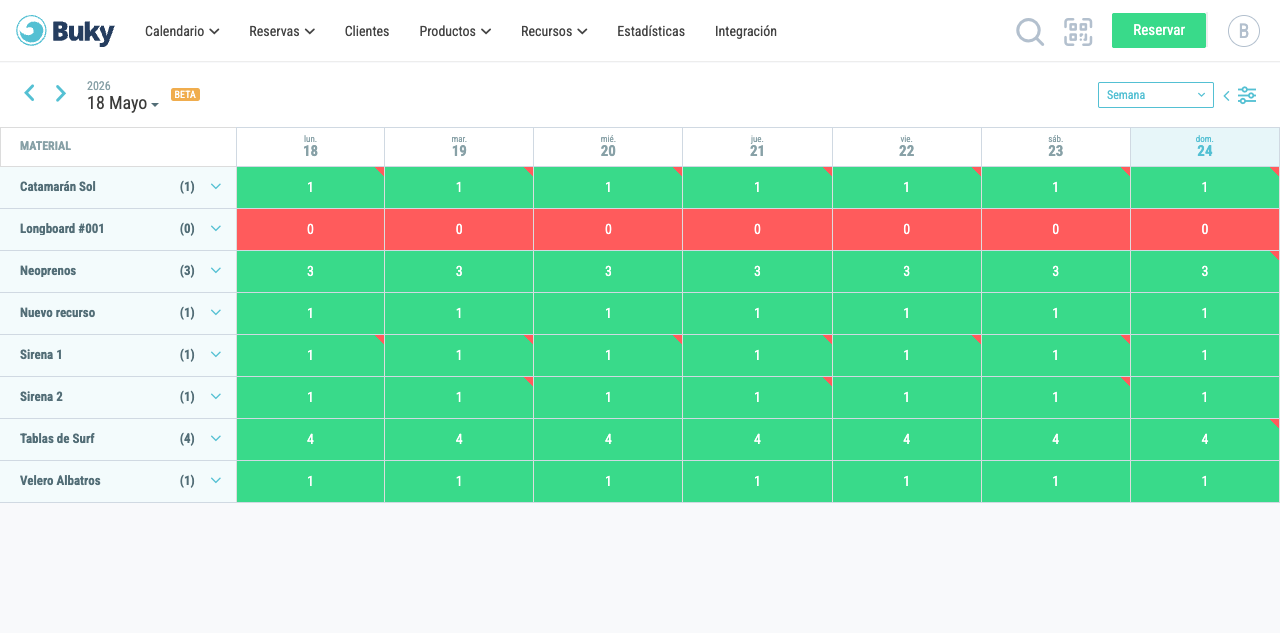1280x633 pixels.
Task: Open the user avatar B menu
Action: (1244, 31)
